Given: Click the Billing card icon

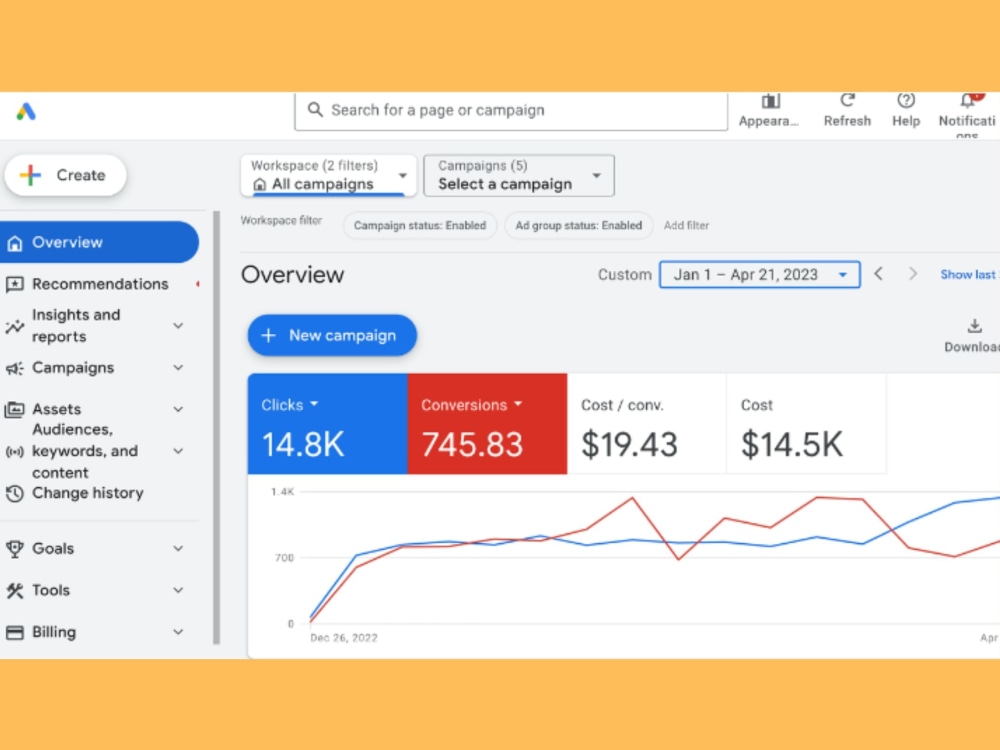Looking at the screenshot, I should [x=15, y=632].
